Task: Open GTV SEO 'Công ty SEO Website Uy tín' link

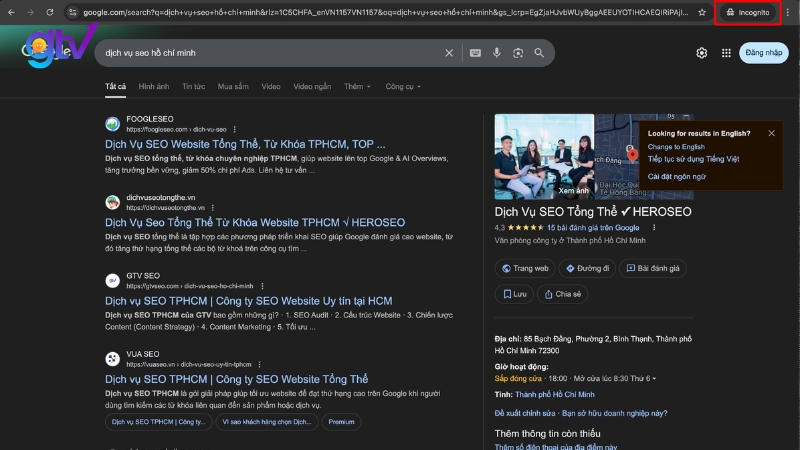Action: click(x=248, y=301)
